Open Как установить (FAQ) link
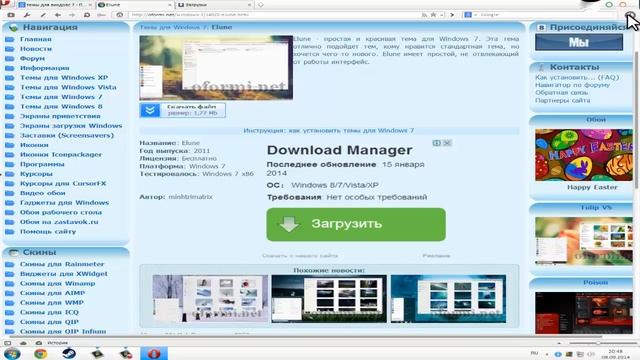The image size is (640, 360). [577, 77]
